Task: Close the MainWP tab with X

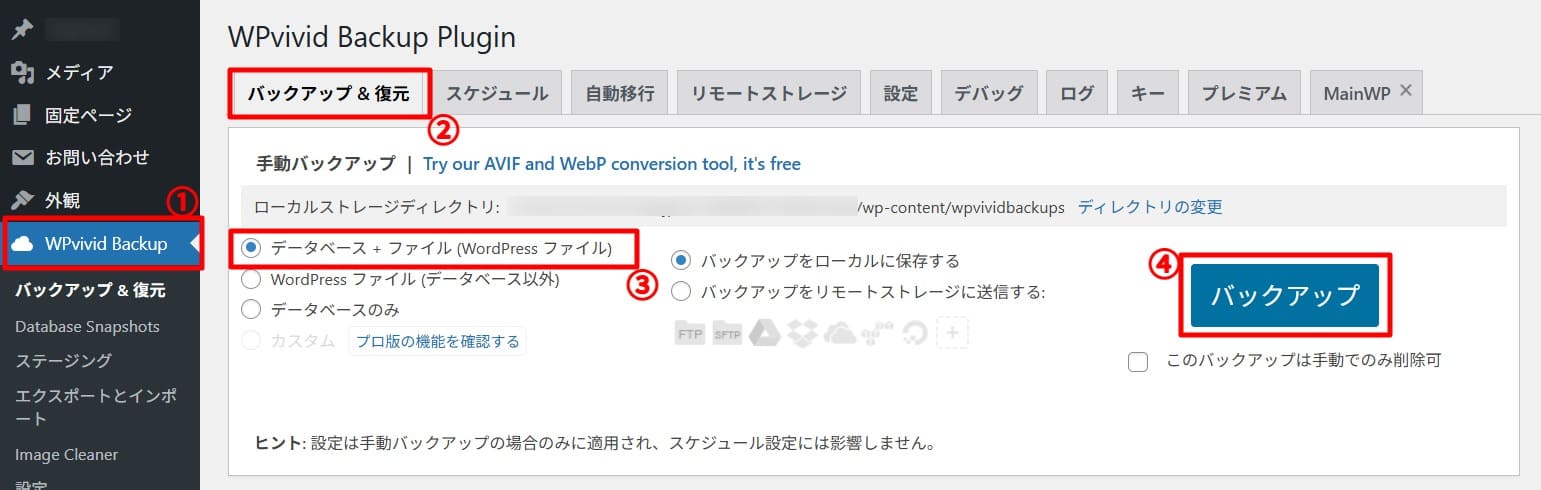Action: coord(1405,91)
